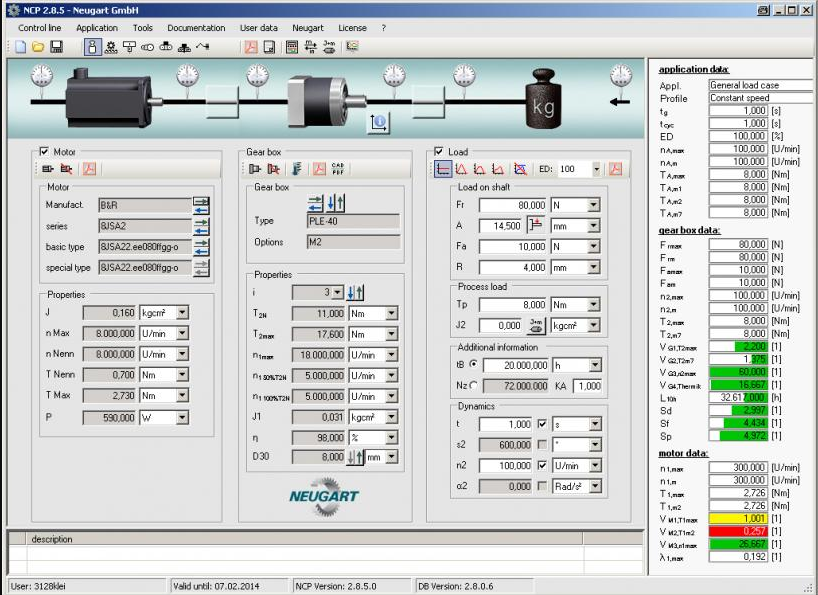Toggle the Motor checkbox
The width and height of the screenshot is (818, 595).
click(44, 152)
